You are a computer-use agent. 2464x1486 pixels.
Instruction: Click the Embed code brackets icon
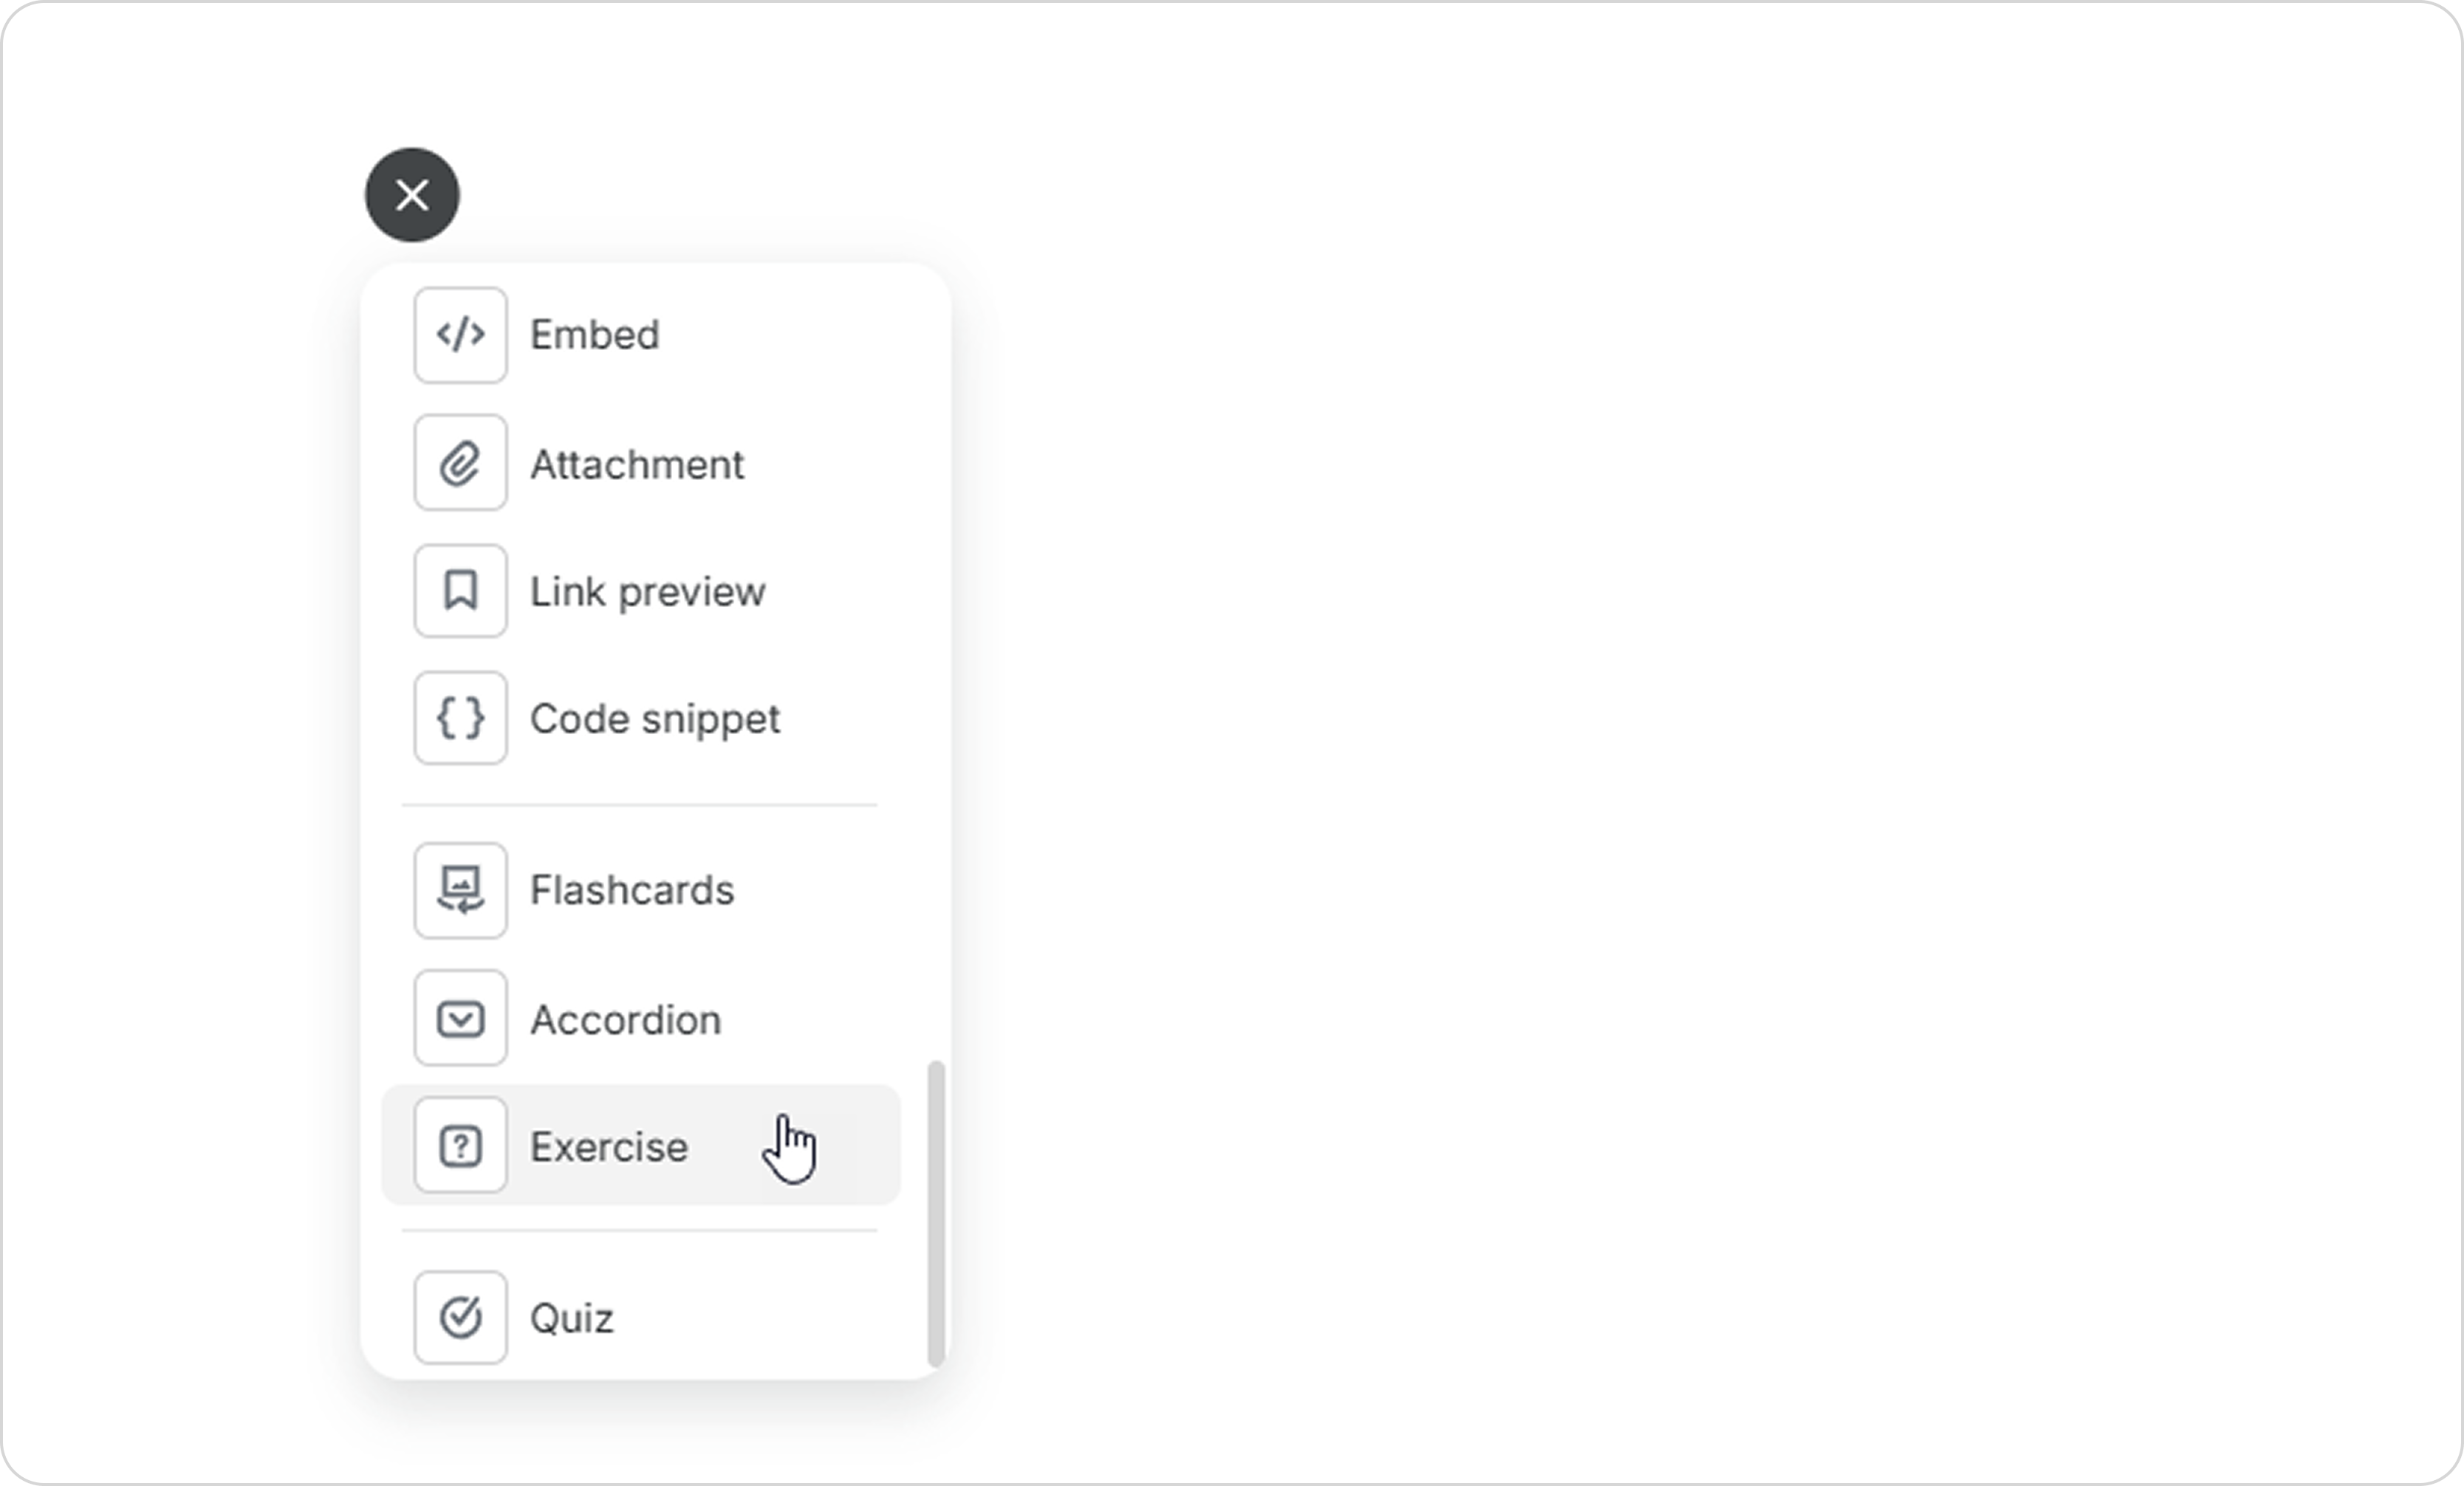[x=460, y=335]
